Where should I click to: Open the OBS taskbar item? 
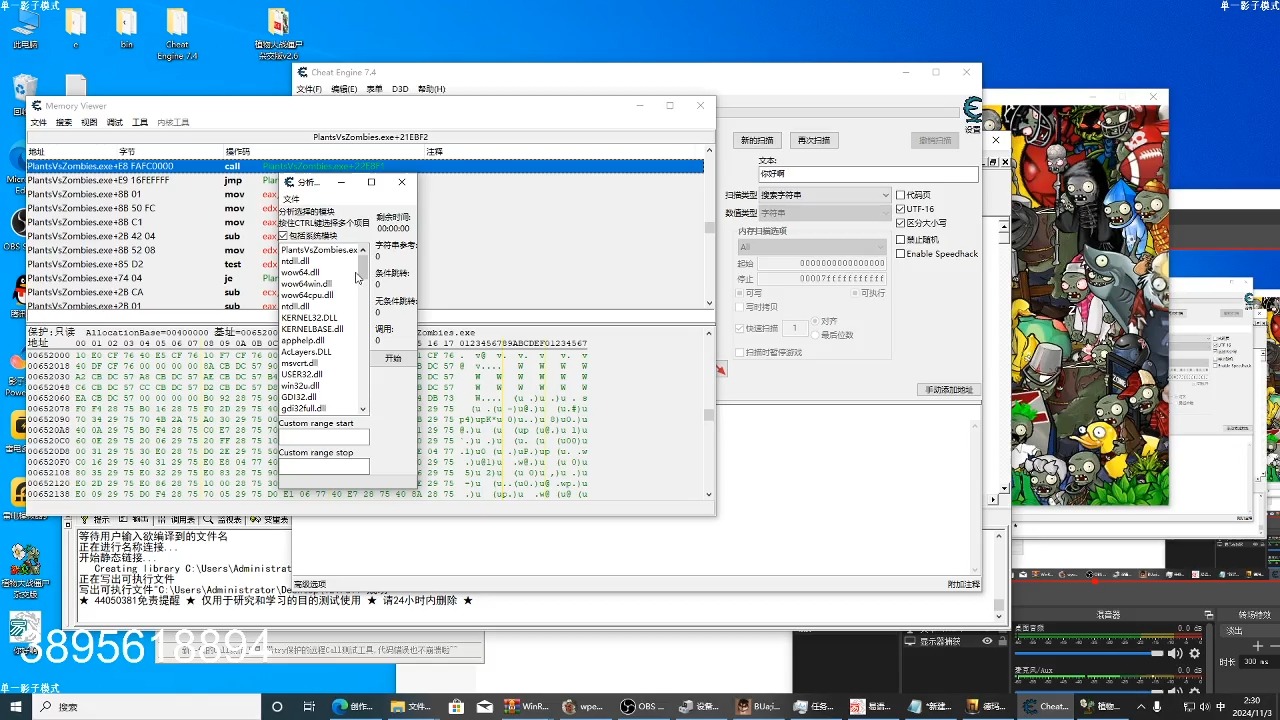pos(641,706)
